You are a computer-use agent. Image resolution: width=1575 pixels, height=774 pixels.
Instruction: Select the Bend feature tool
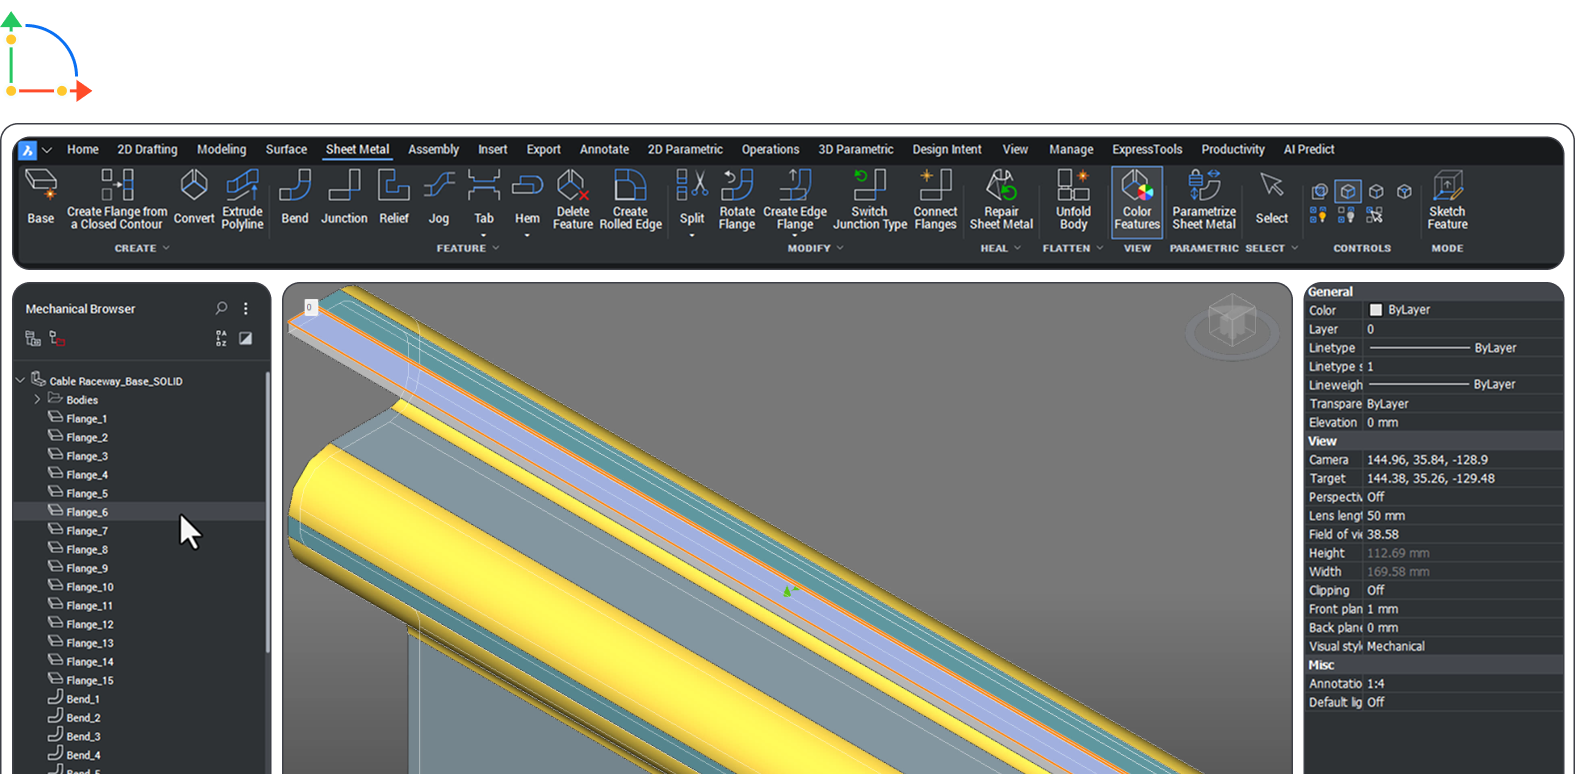[295, 198]
